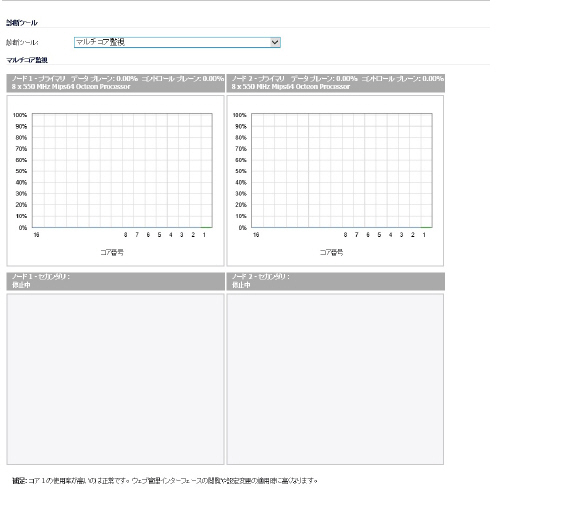Click the コア番号 label under ノード 1 chart
Screen dimensions: 576x506
click(112, 252)
